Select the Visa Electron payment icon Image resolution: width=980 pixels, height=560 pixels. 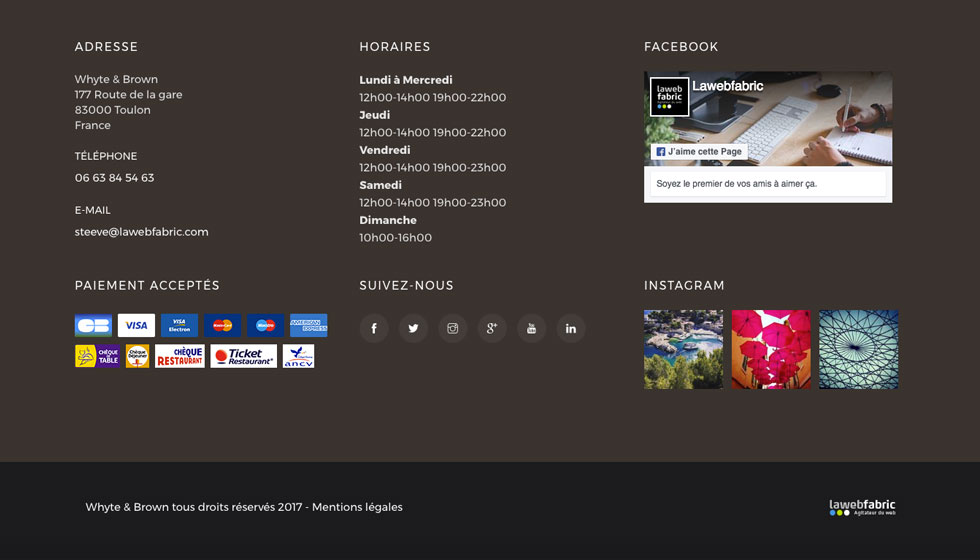tap(179, 326)
